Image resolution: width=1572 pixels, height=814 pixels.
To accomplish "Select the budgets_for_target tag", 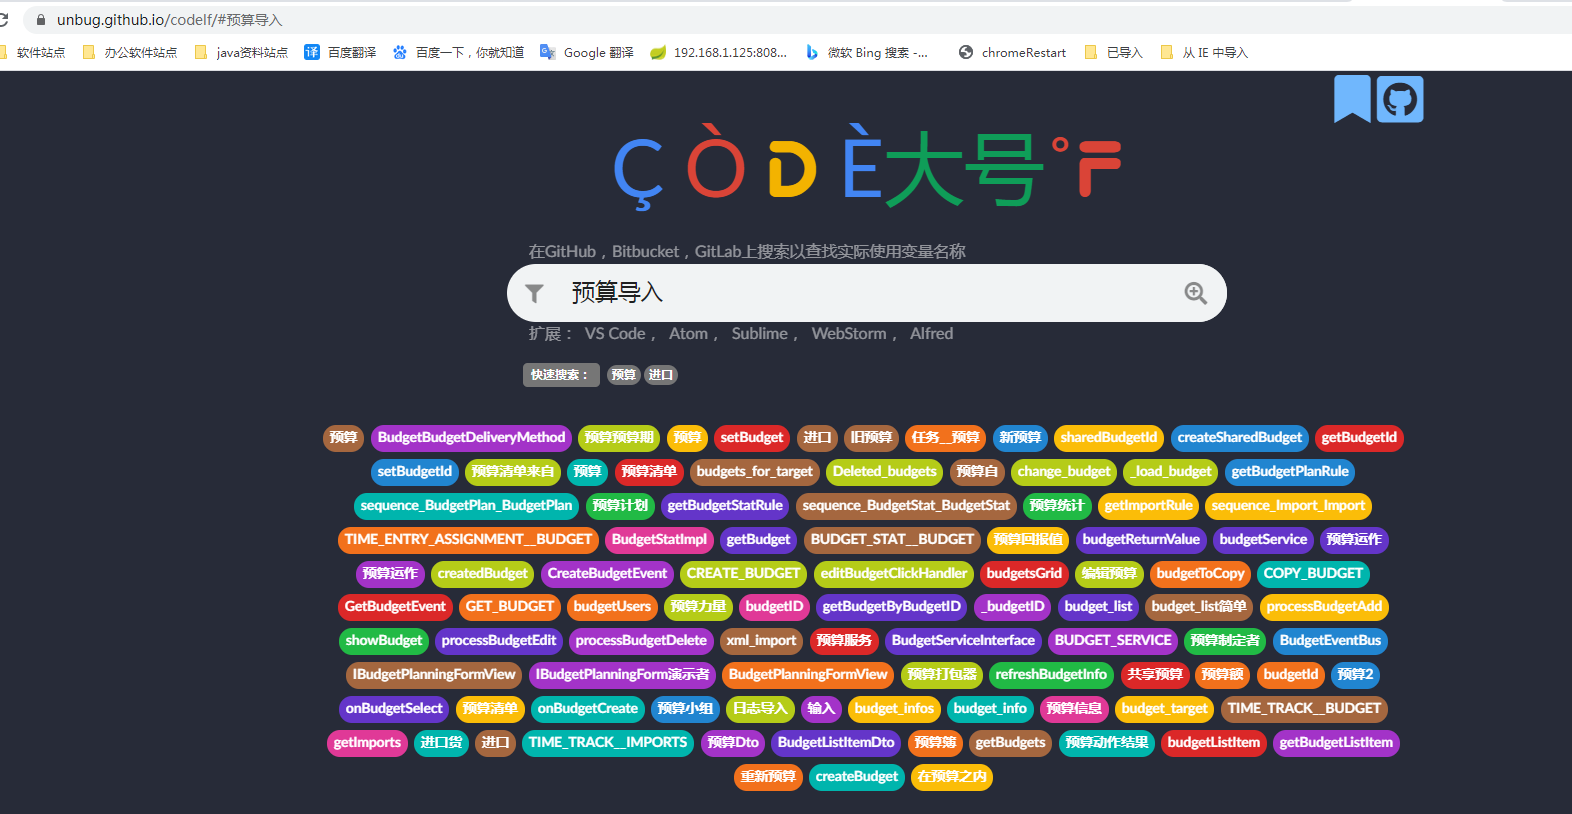I will tap(755, 472).
